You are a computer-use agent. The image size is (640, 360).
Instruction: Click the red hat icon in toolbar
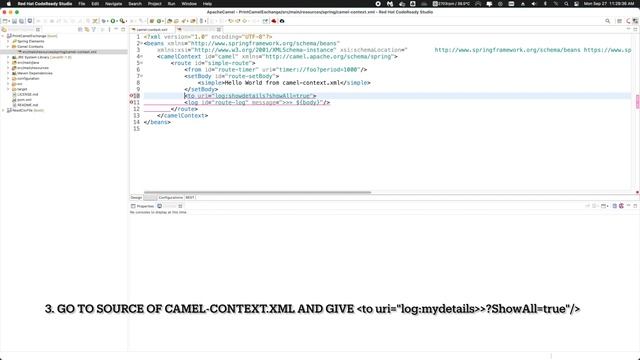click(274, 21)
